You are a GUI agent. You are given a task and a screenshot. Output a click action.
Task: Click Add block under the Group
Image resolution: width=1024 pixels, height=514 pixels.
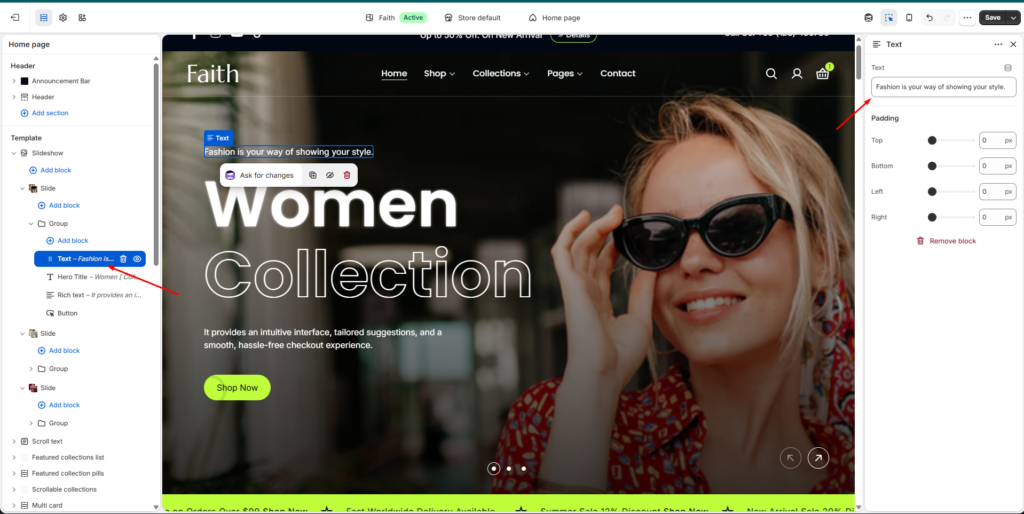(67, 240)
